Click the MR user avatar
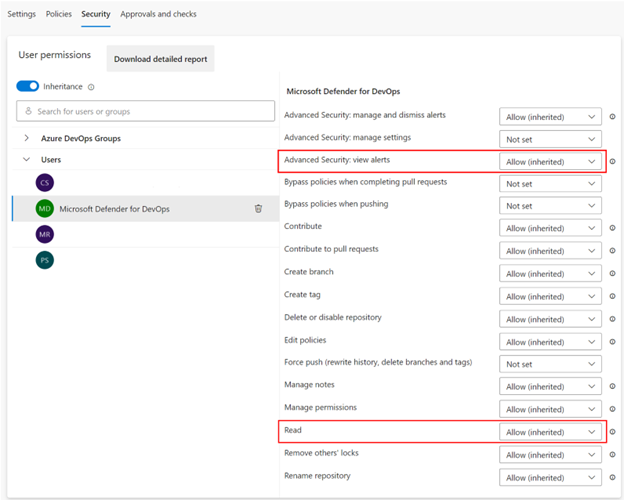Image resolution: width=624 pixels, height=500 pixels. pos(44,234)
